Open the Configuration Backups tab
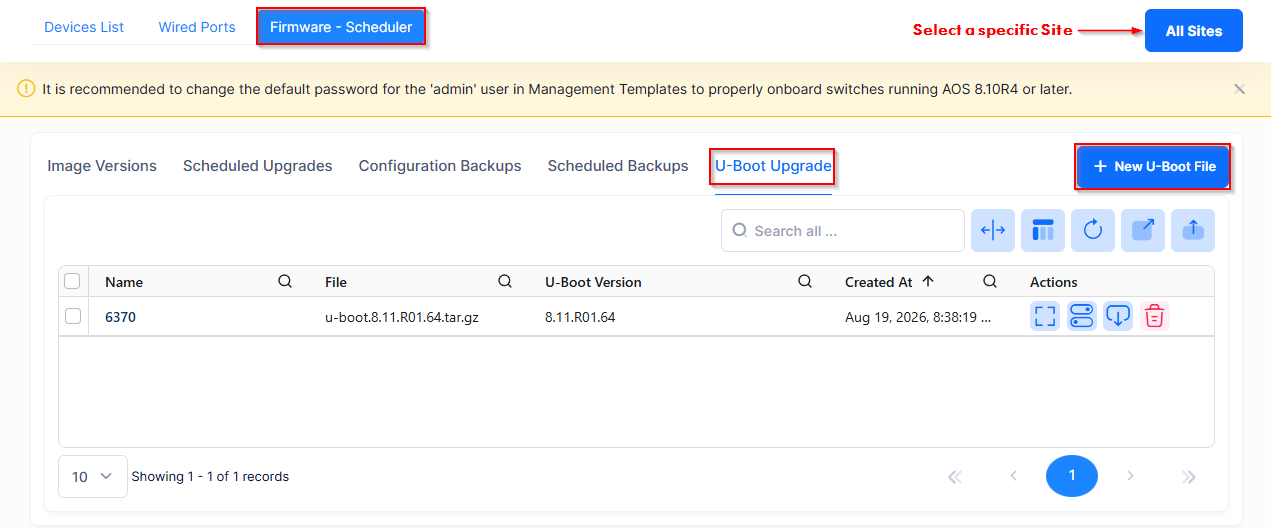This screenshot has height=528, width=1271. tap(440, 166)
